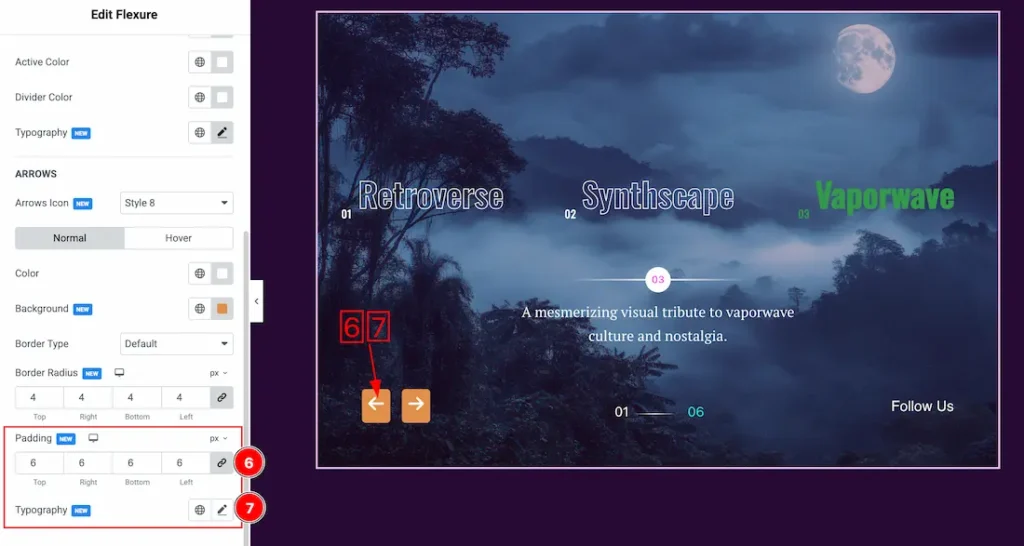Click the Padding Top input field
This screenshot has width=1024, height=546.
click(39, 463)
